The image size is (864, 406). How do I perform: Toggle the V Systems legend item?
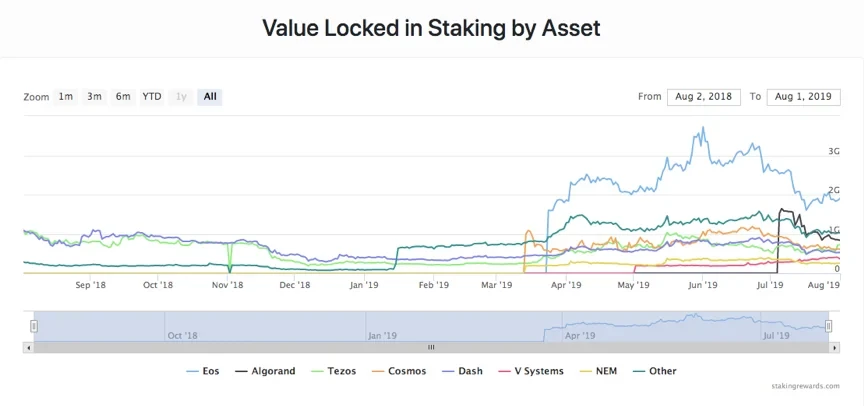coord(531,371)
